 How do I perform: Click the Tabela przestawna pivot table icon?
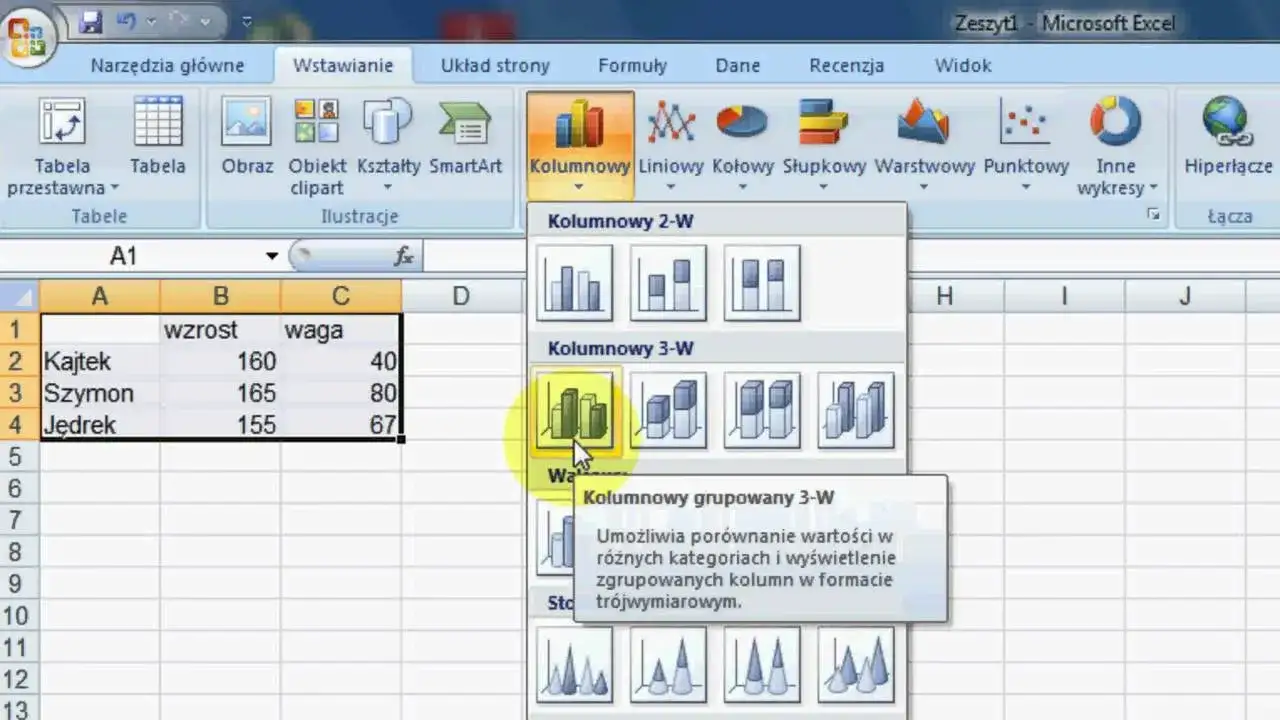(61, 123)
